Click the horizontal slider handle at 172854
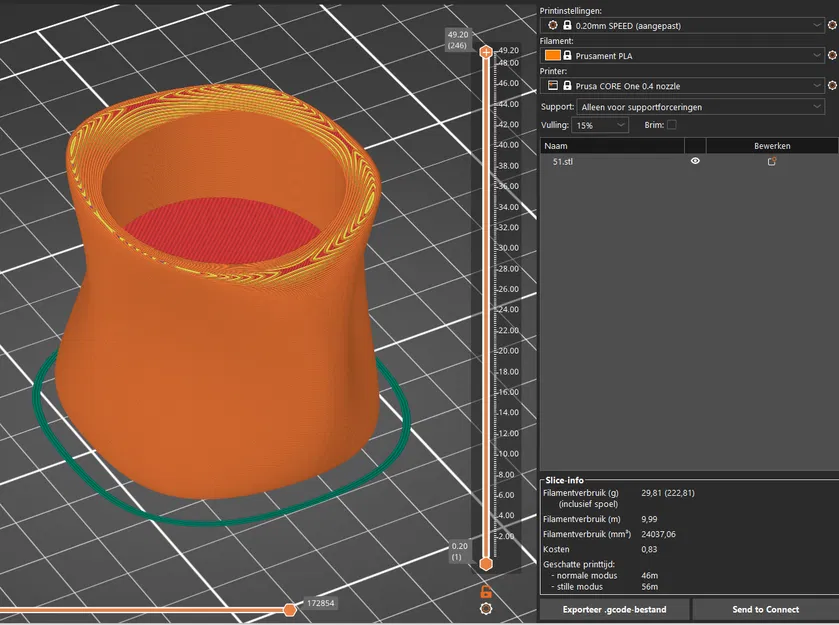 tap(290, 609)
